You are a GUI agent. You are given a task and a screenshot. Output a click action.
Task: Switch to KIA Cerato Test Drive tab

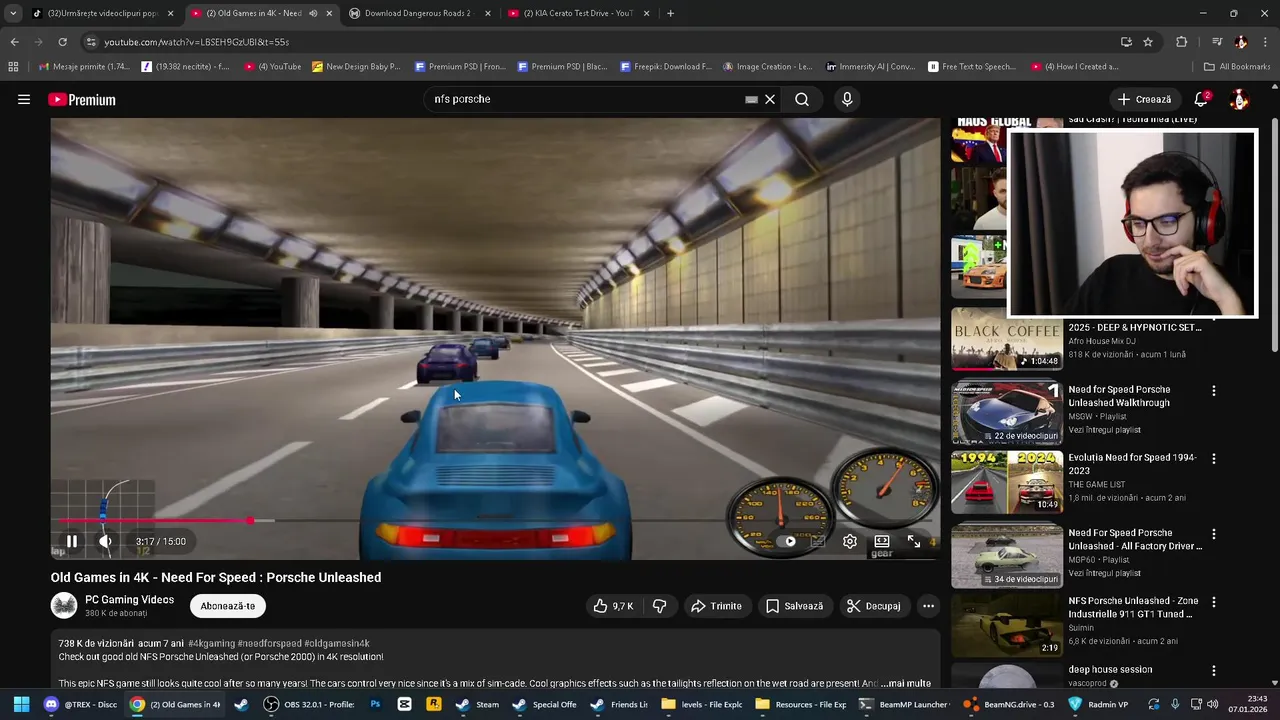click(x=578, y=13)
